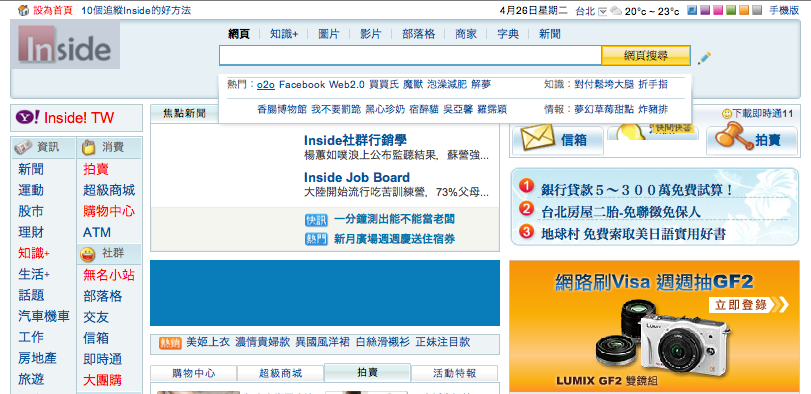
Task: Open the Inside社群行銷學 headline
Action: coord(355,140)
